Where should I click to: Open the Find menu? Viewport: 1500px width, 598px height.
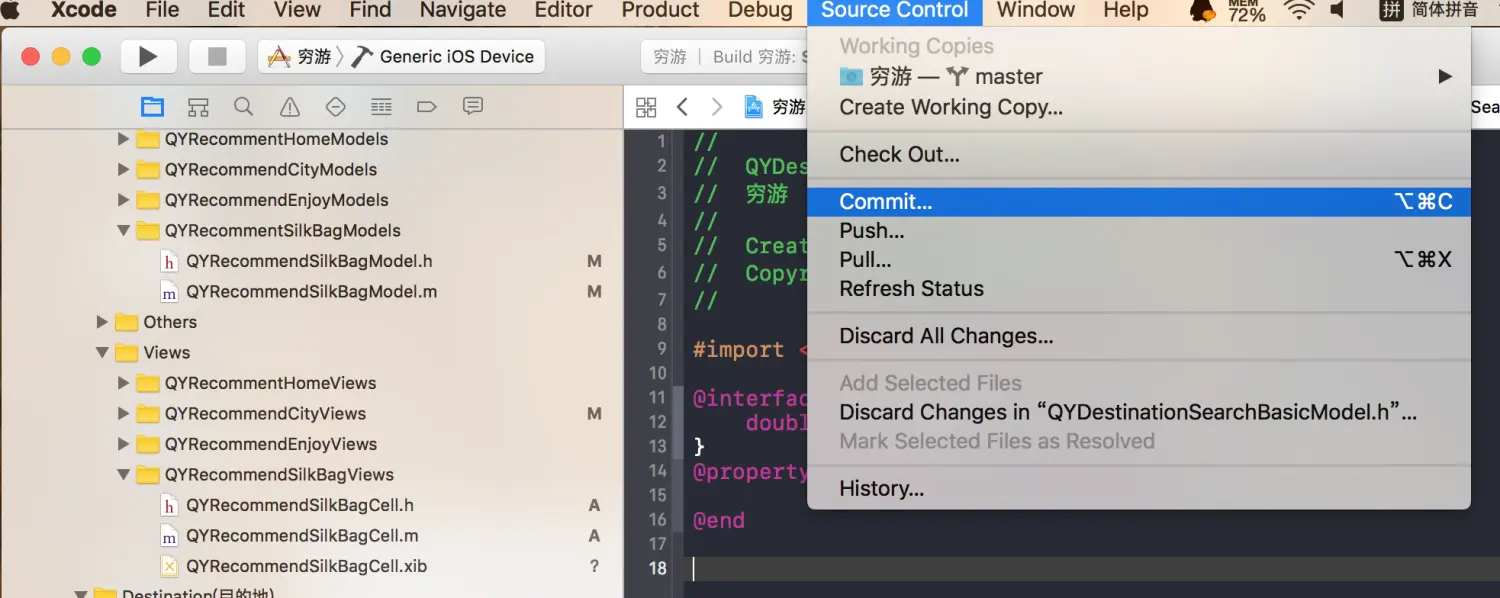tap(370, 10)
